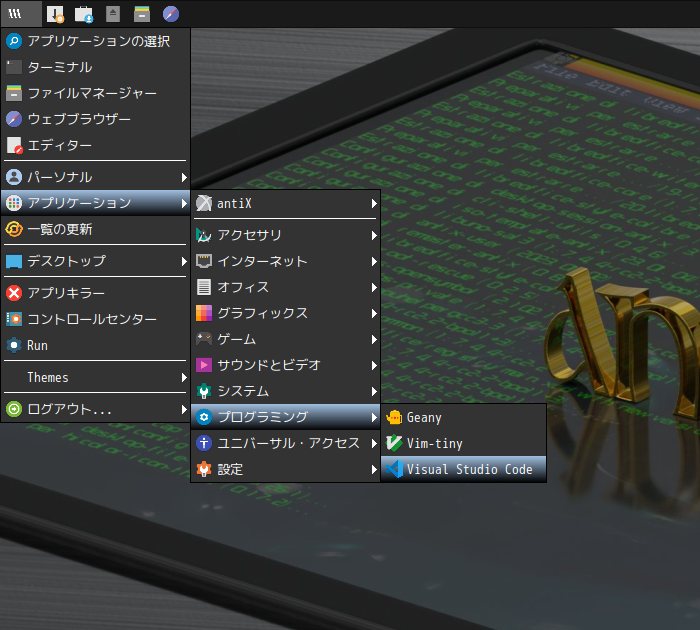Expand the ログアウト submenu arrow

pyautogui.click(x=184, y=409)
